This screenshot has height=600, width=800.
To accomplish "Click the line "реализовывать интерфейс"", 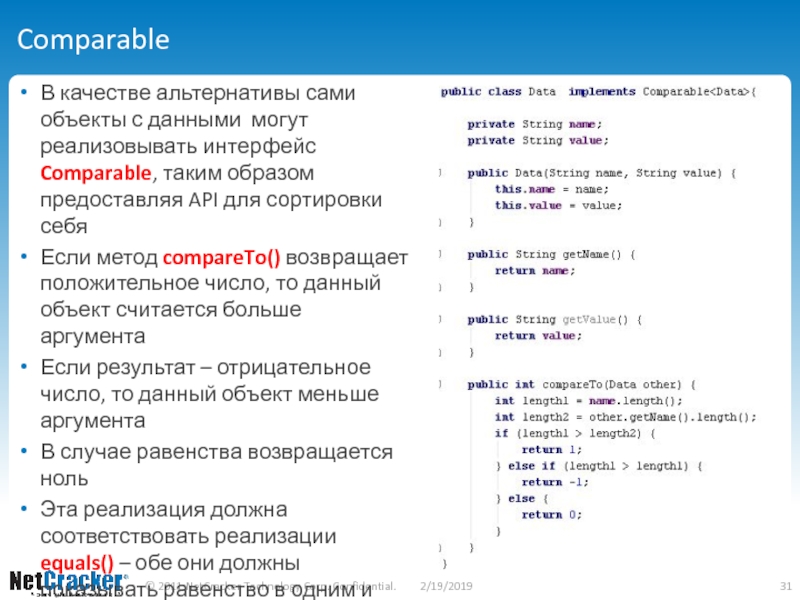I will point(178,146).
